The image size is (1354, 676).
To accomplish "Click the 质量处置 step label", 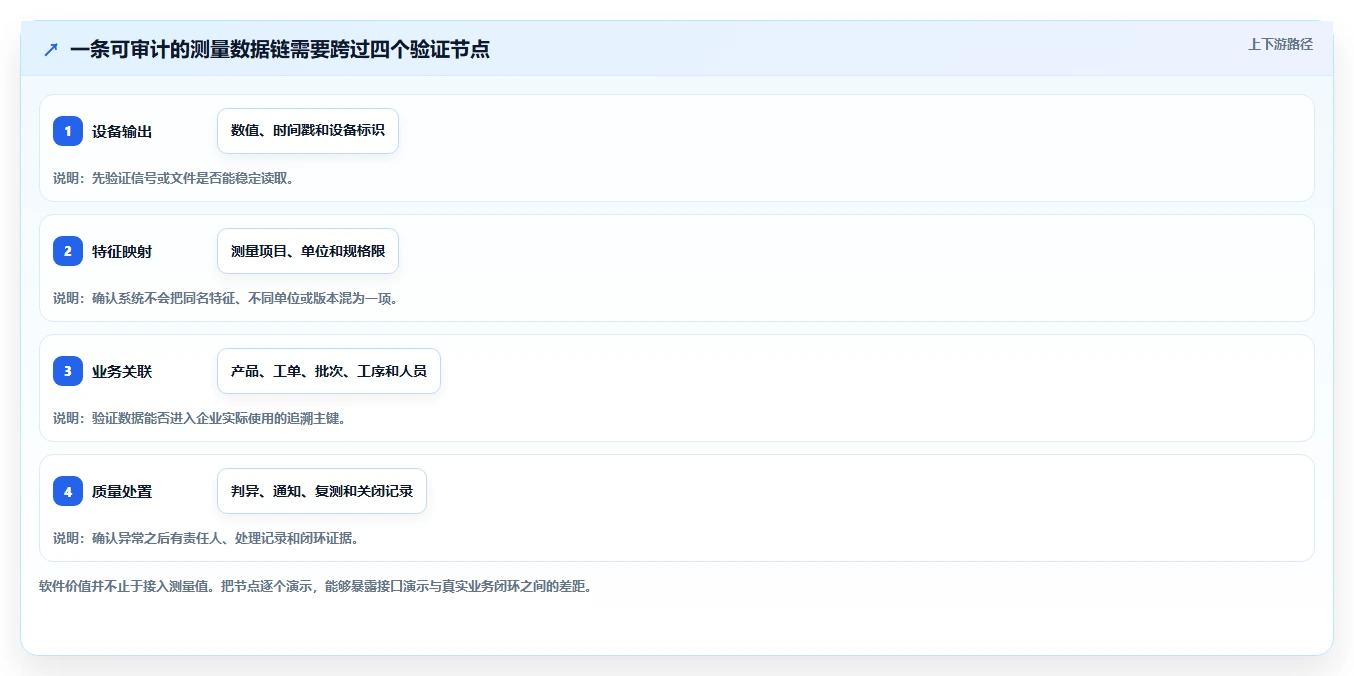I will [122, 491].
